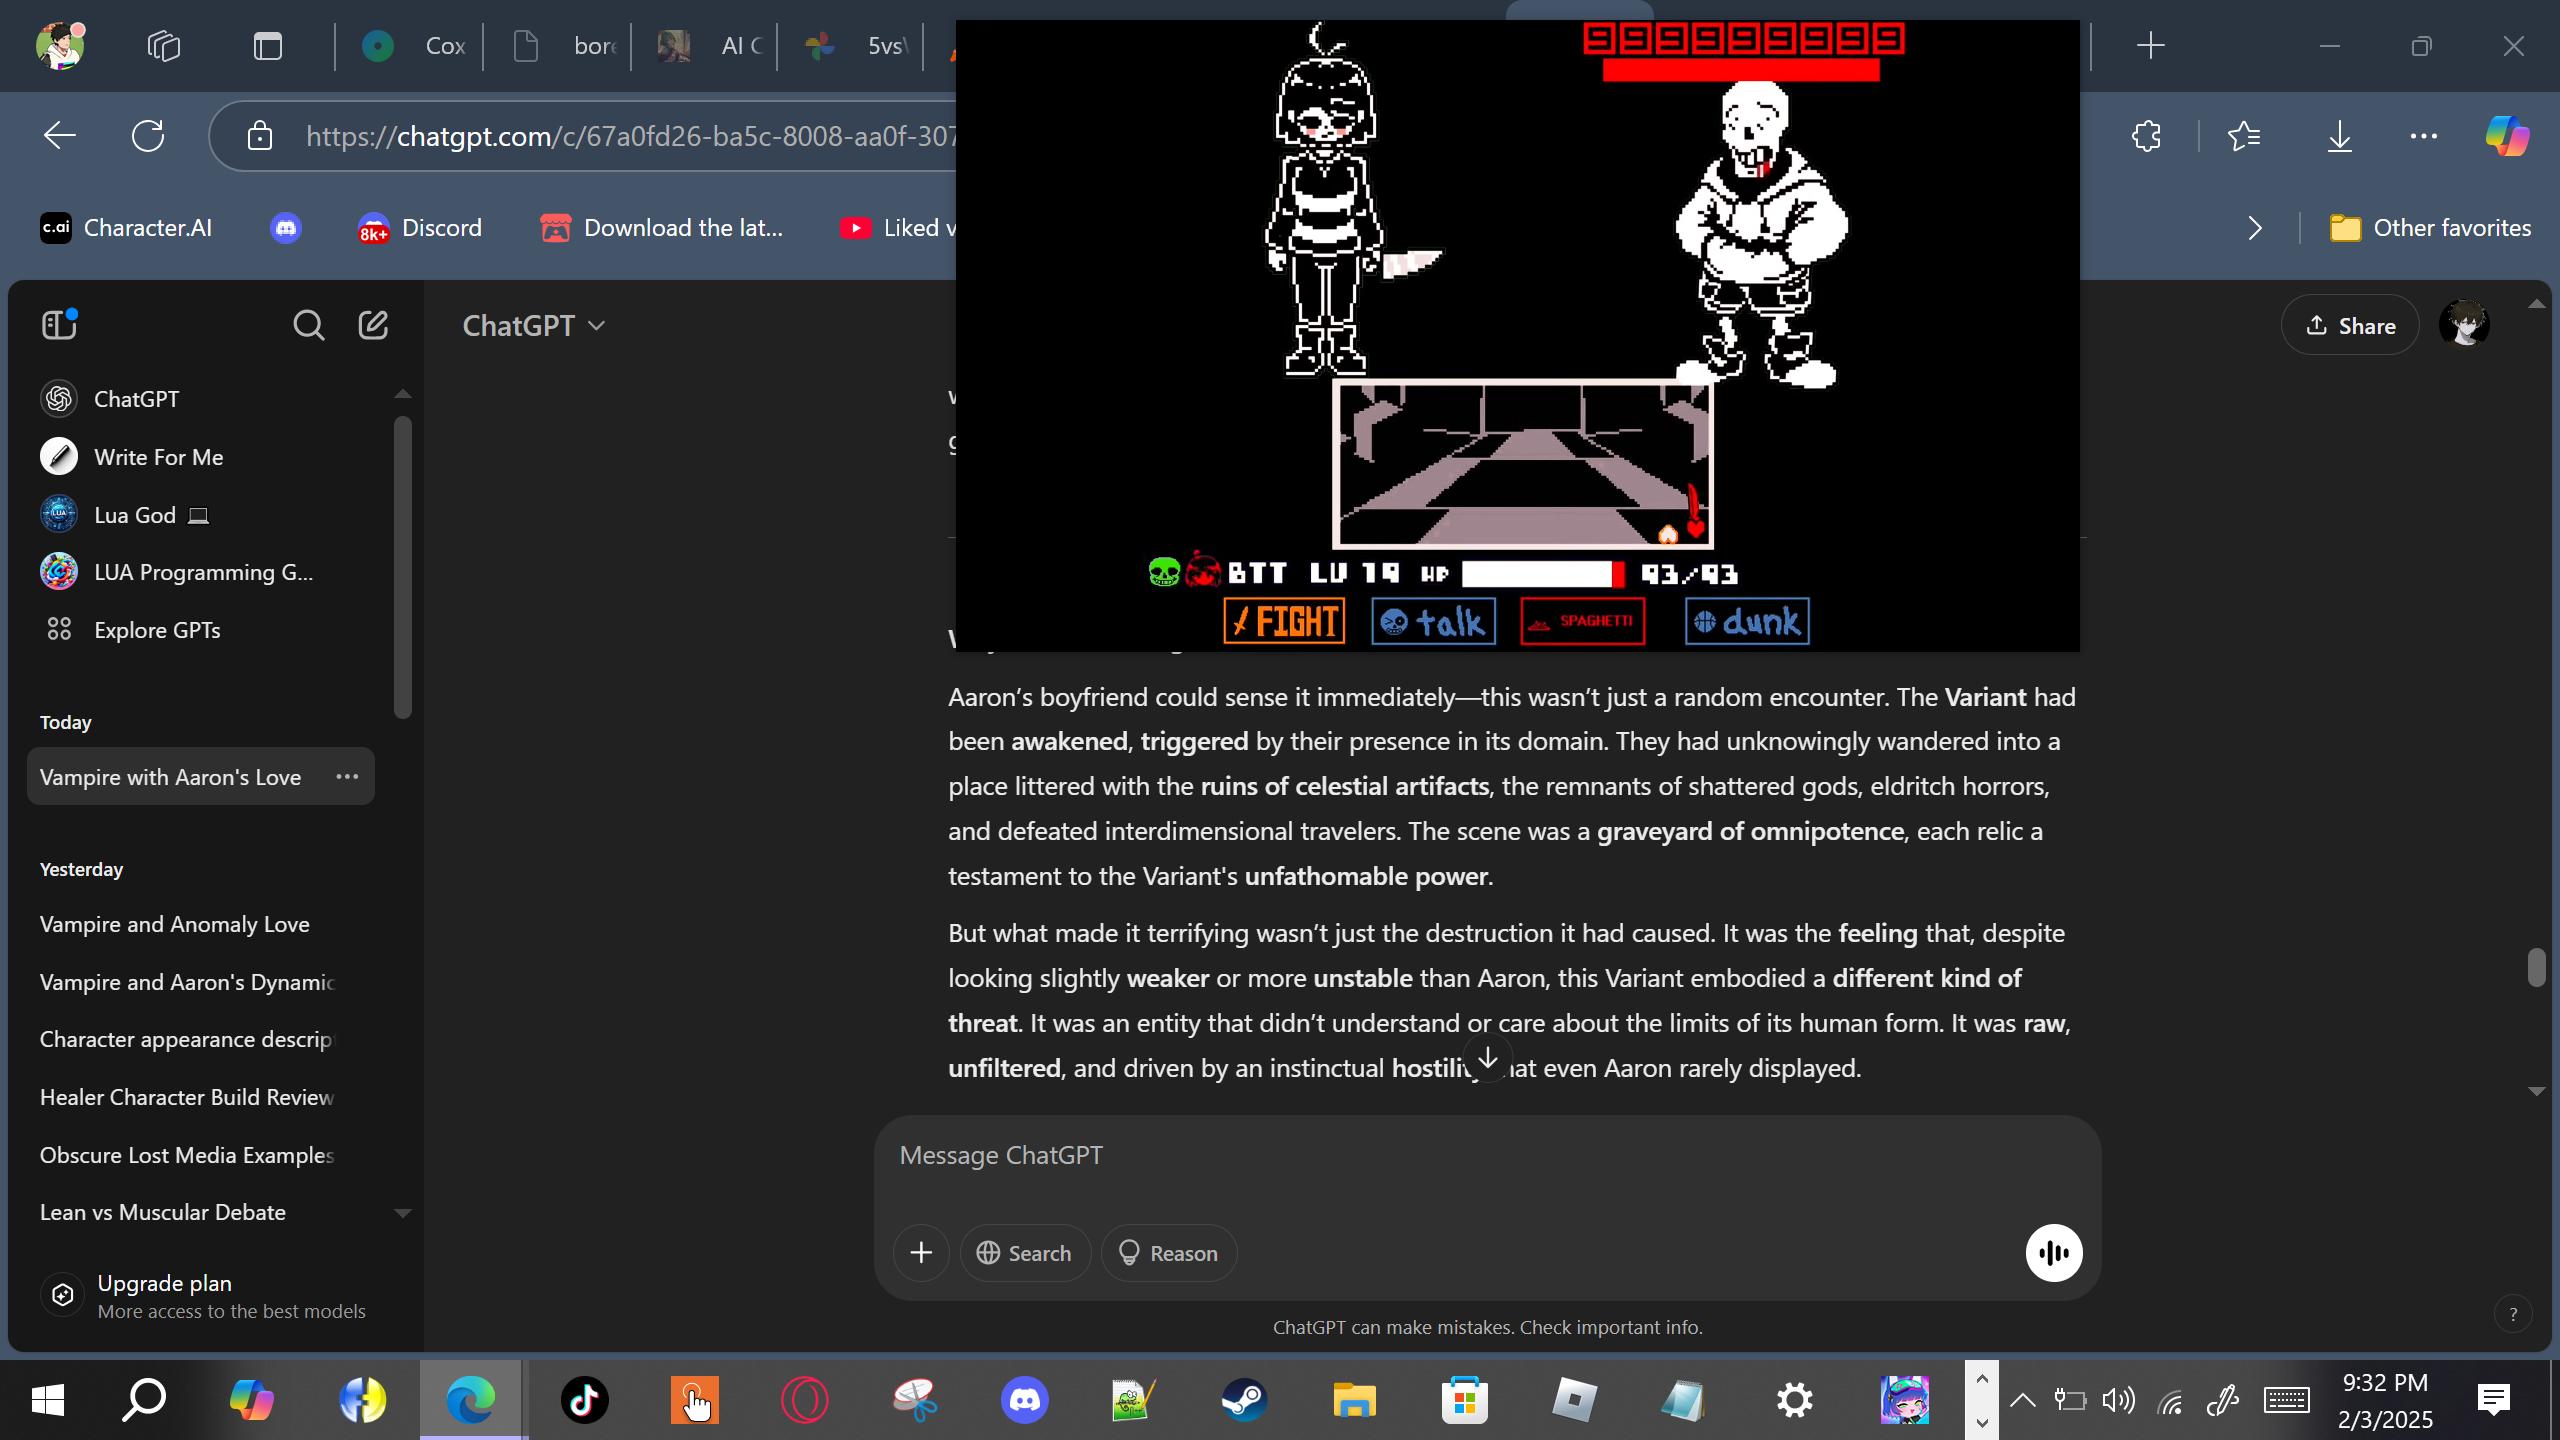Expand the ChatGPT model selector dropdown
Screen dimensions: 2560x1440
pos(534,326)
